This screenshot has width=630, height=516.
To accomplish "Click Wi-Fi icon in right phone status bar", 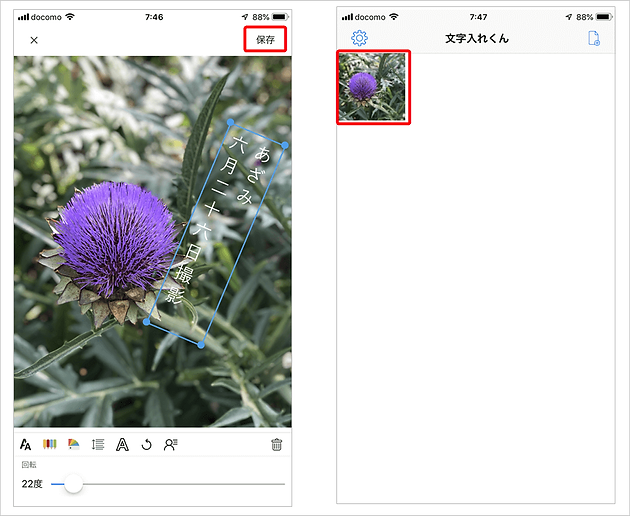I will tap(394, 16).
